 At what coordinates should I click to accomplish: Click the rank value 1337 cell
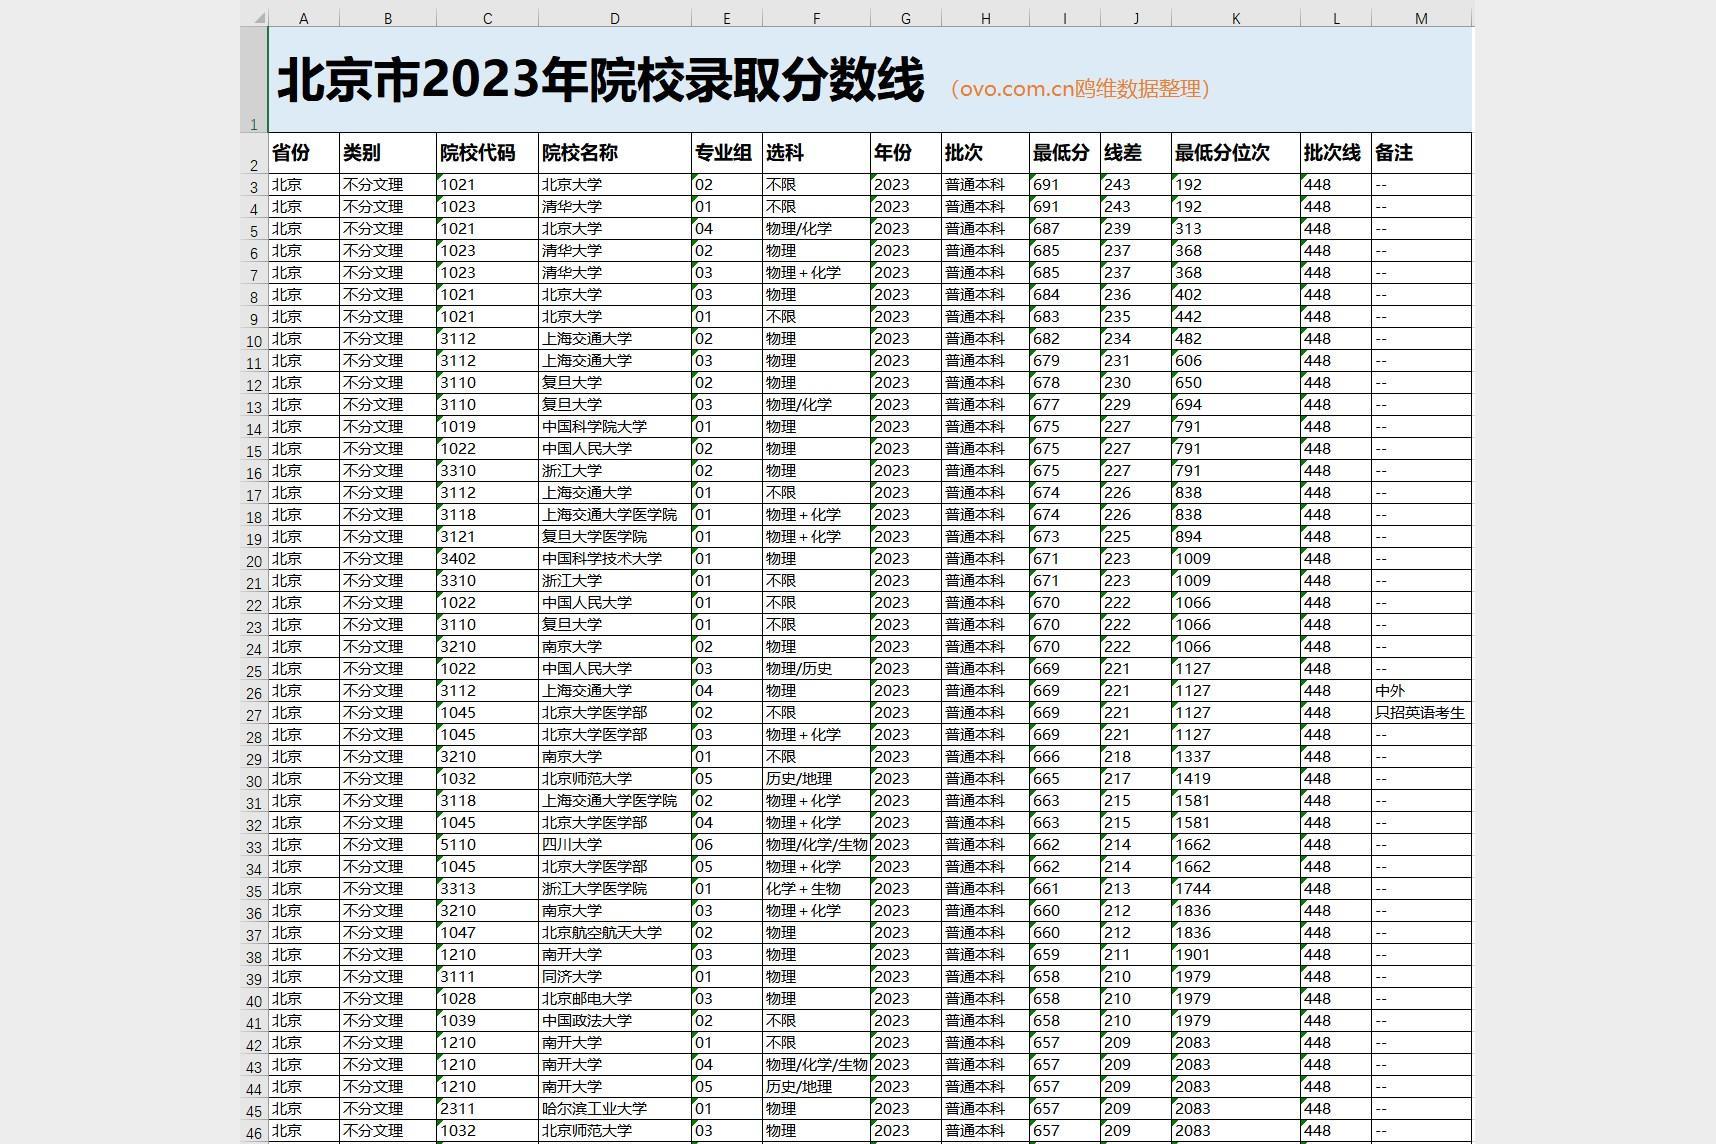pos(1236,757)
